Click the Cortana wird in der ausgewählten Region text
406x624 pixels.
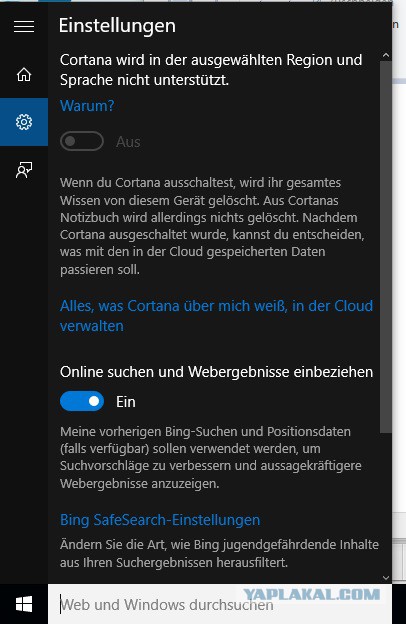pyautogui.click(x=211, y=70)
